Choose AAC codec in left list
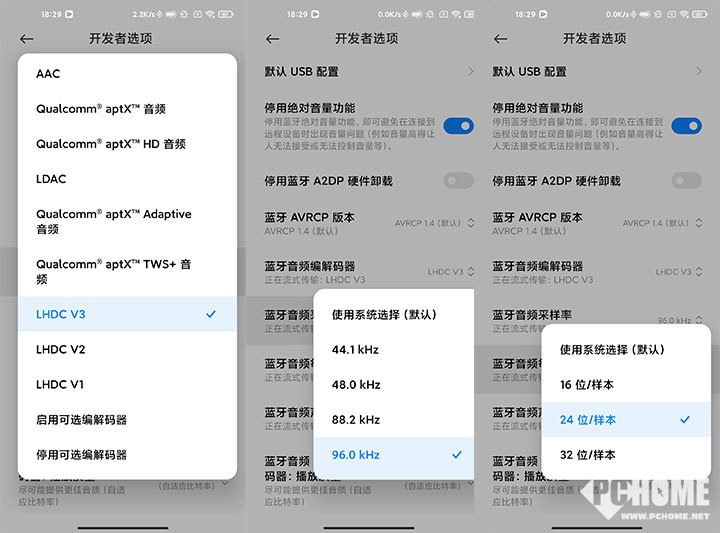This screenshot has height=533, width=720. (127, 73)
